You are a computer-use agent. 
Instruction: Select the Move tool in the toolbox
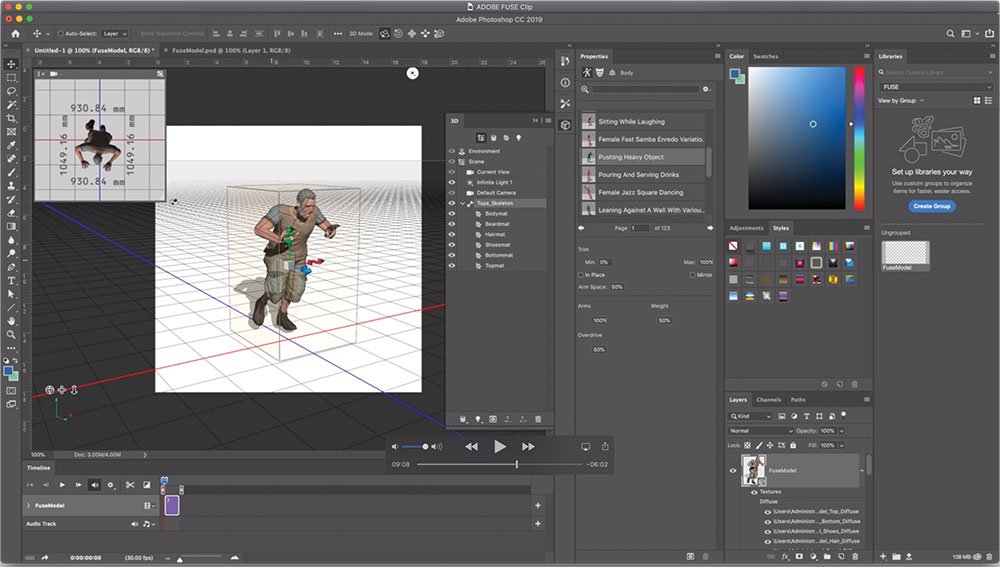tap(11, 64)
